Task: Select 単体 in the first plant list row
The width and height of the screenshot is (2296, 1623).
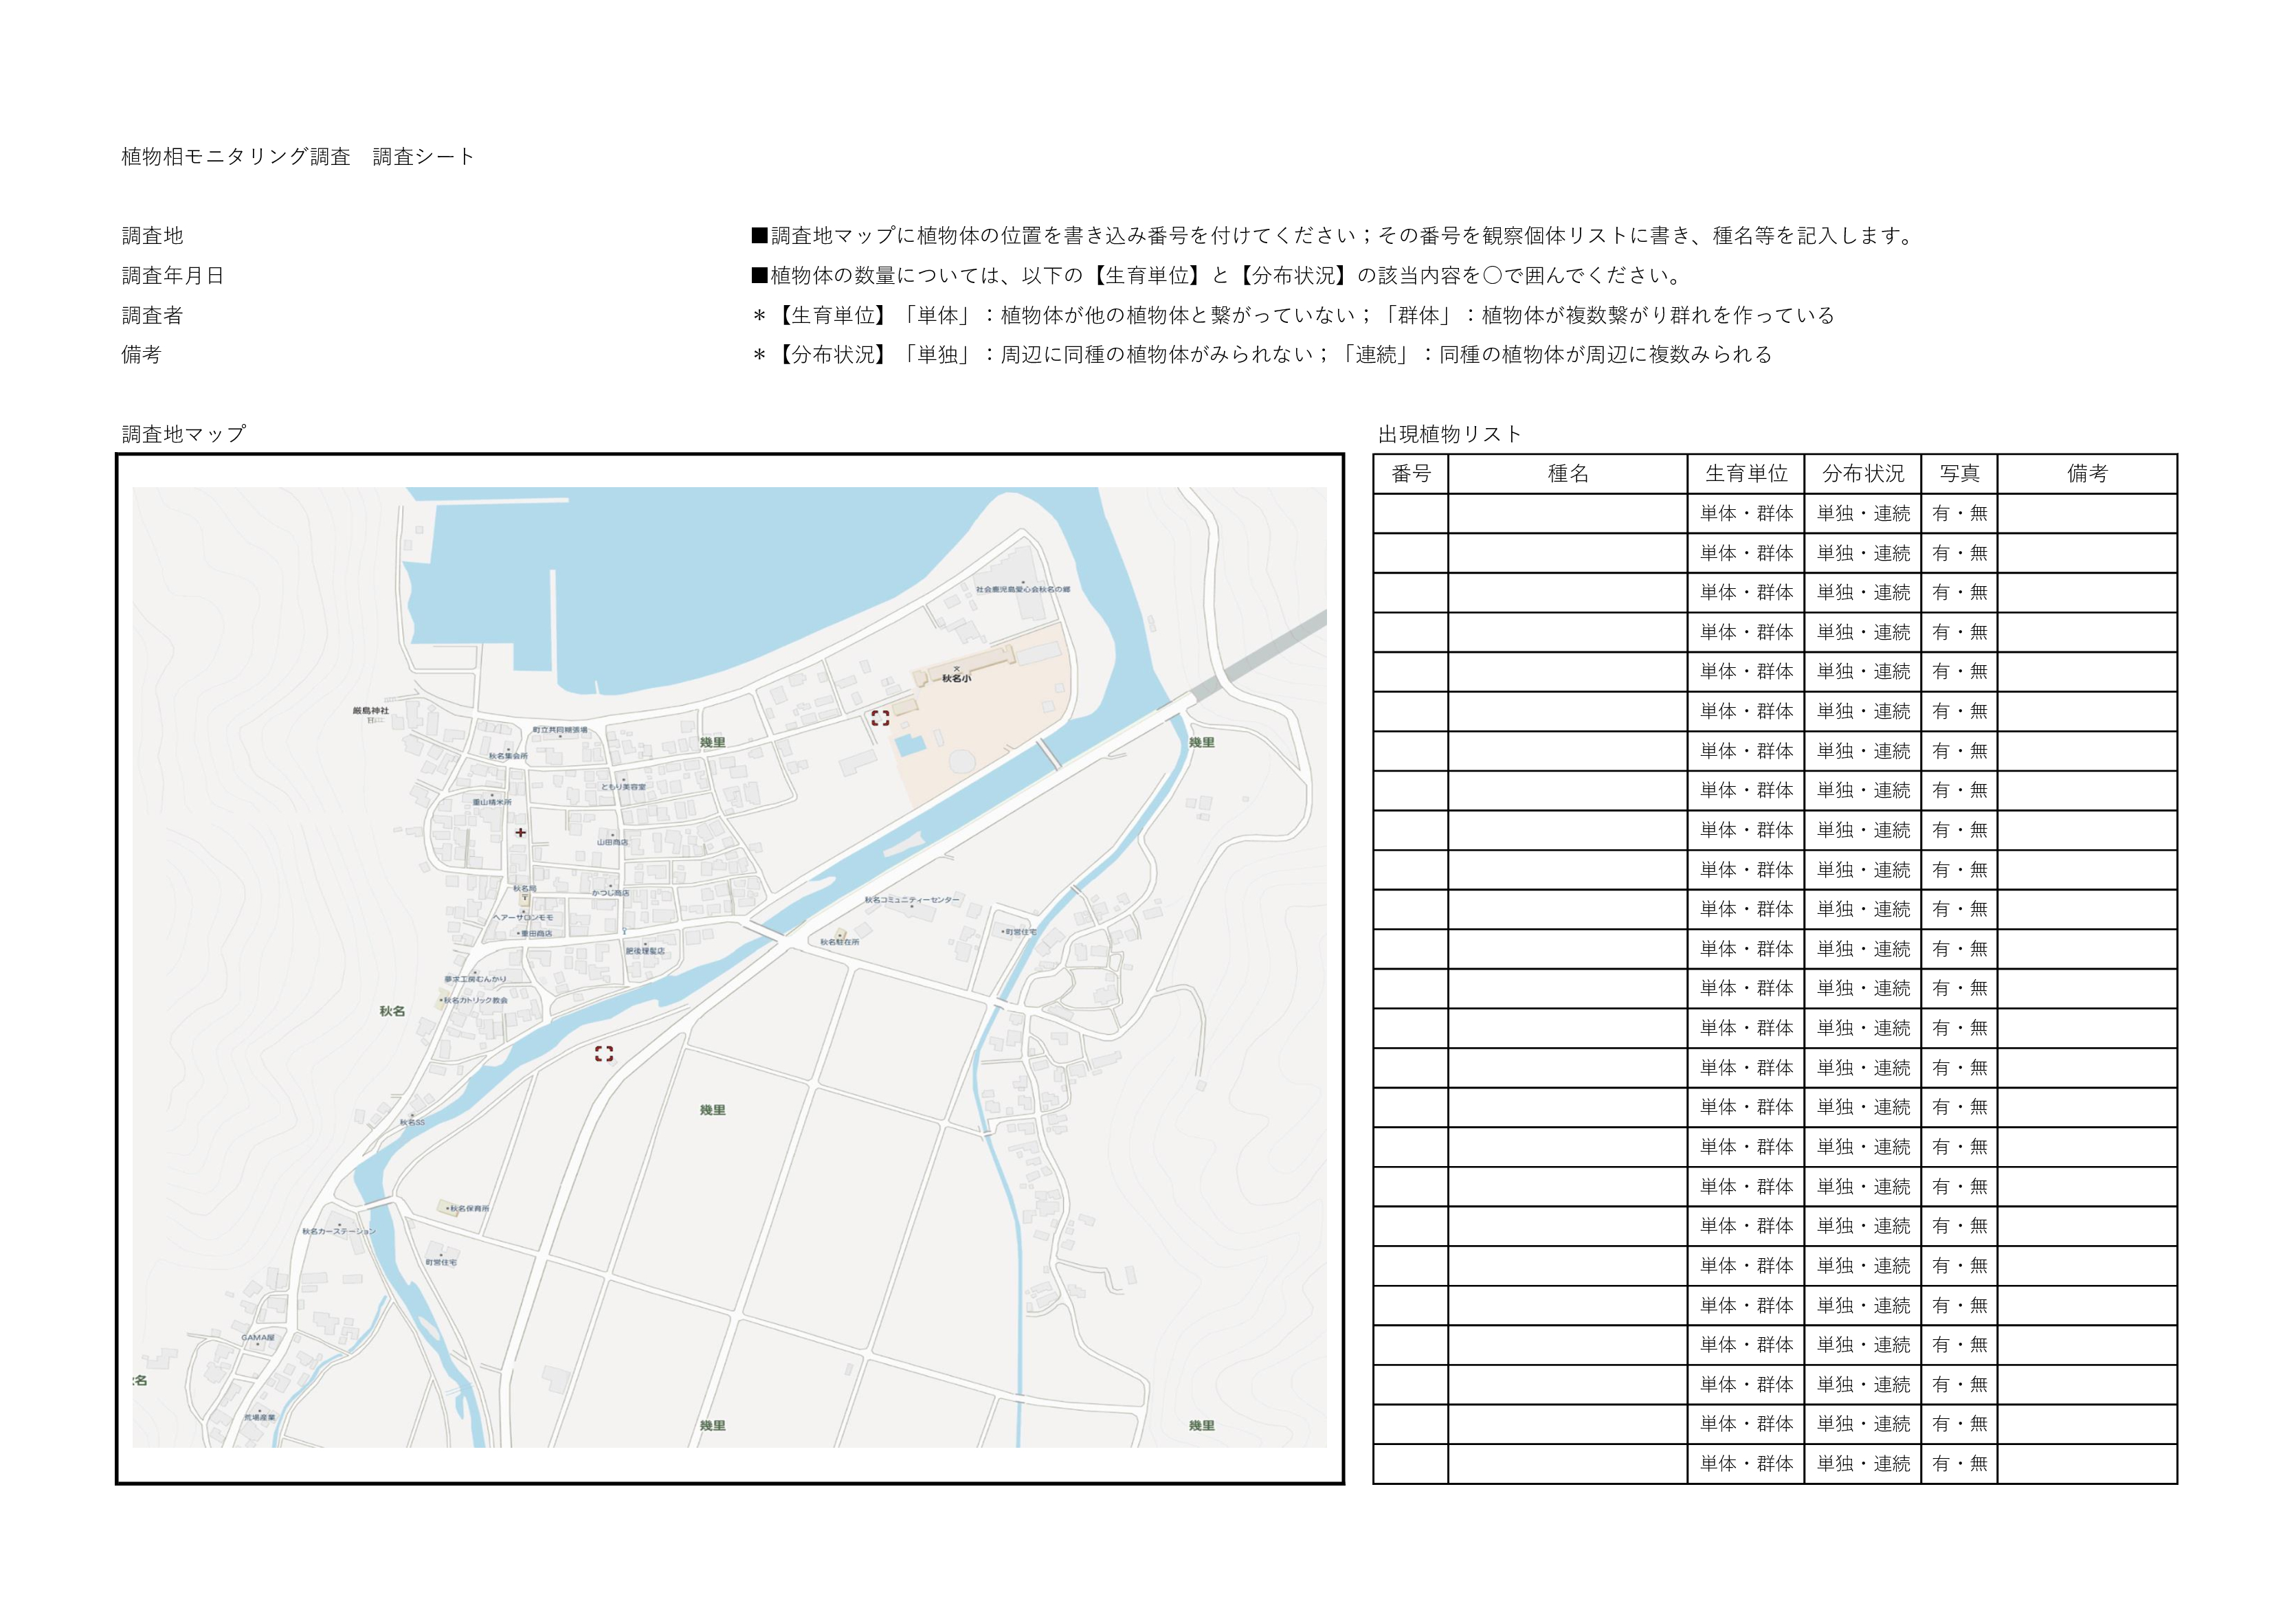Action: [x=1718, y=514]
